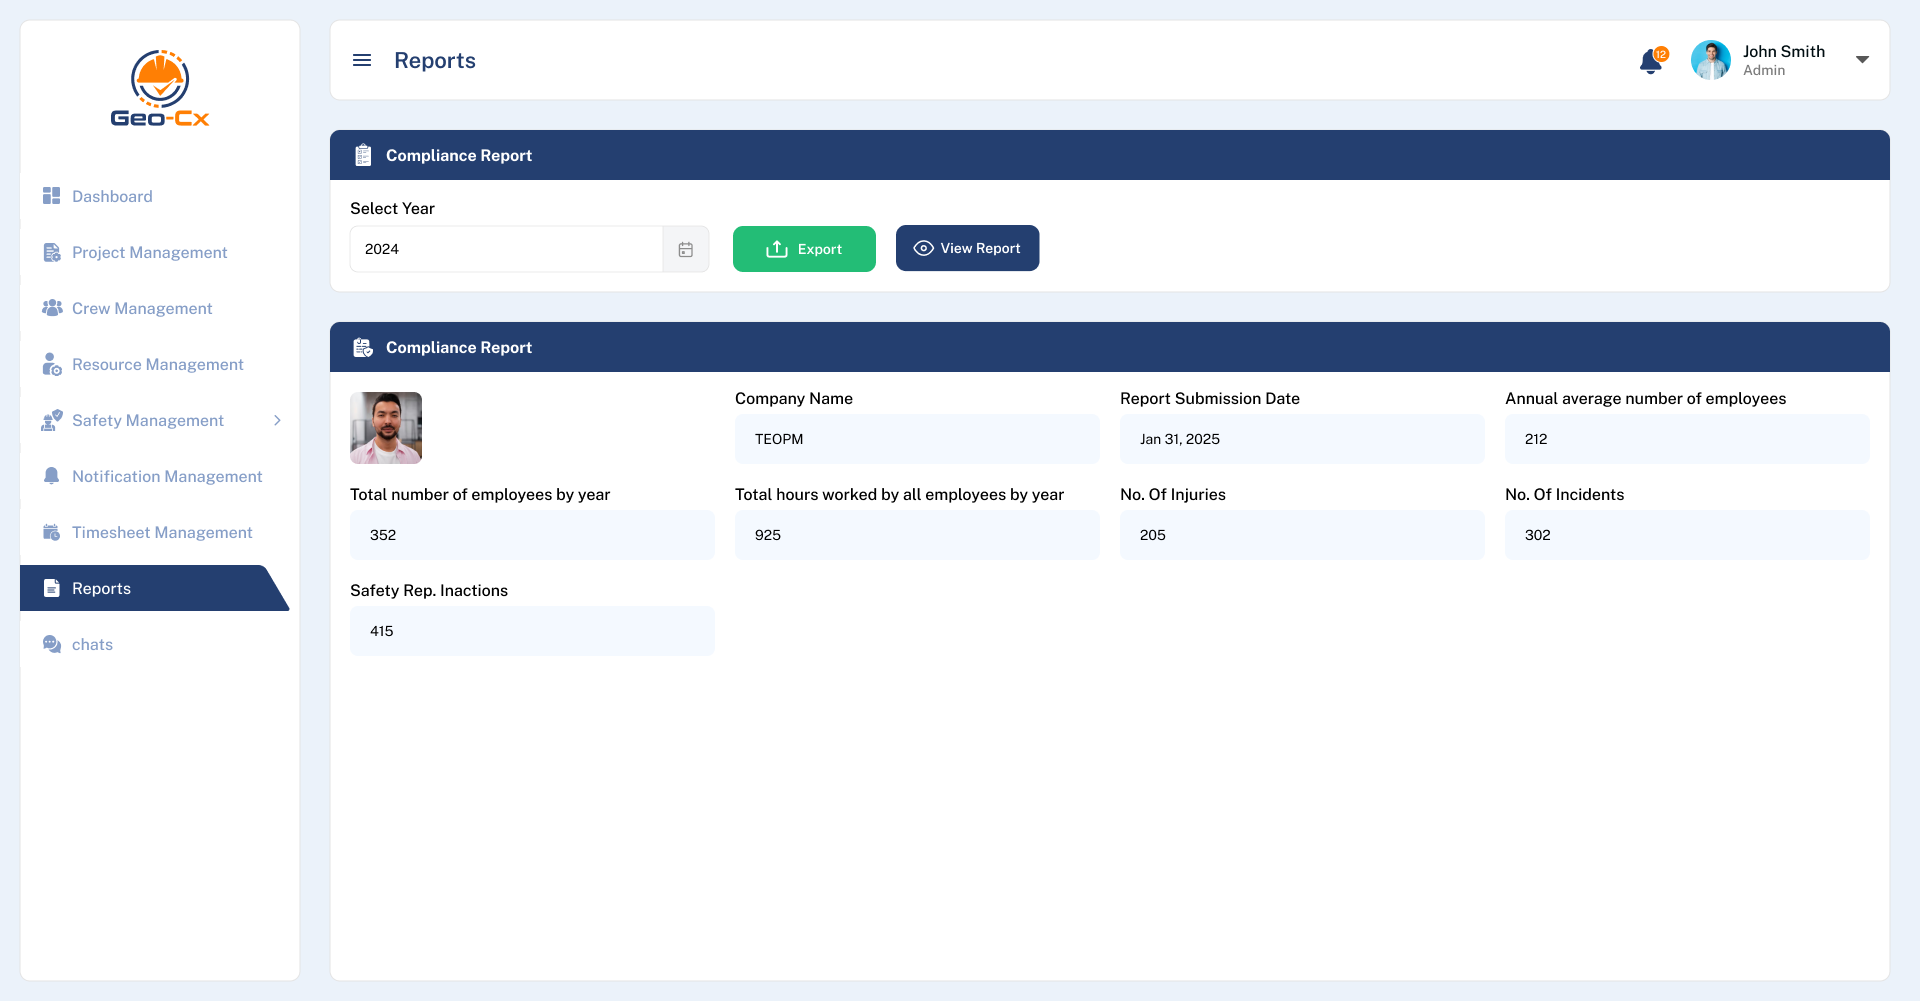Click the Crew Management people icon

51,308
